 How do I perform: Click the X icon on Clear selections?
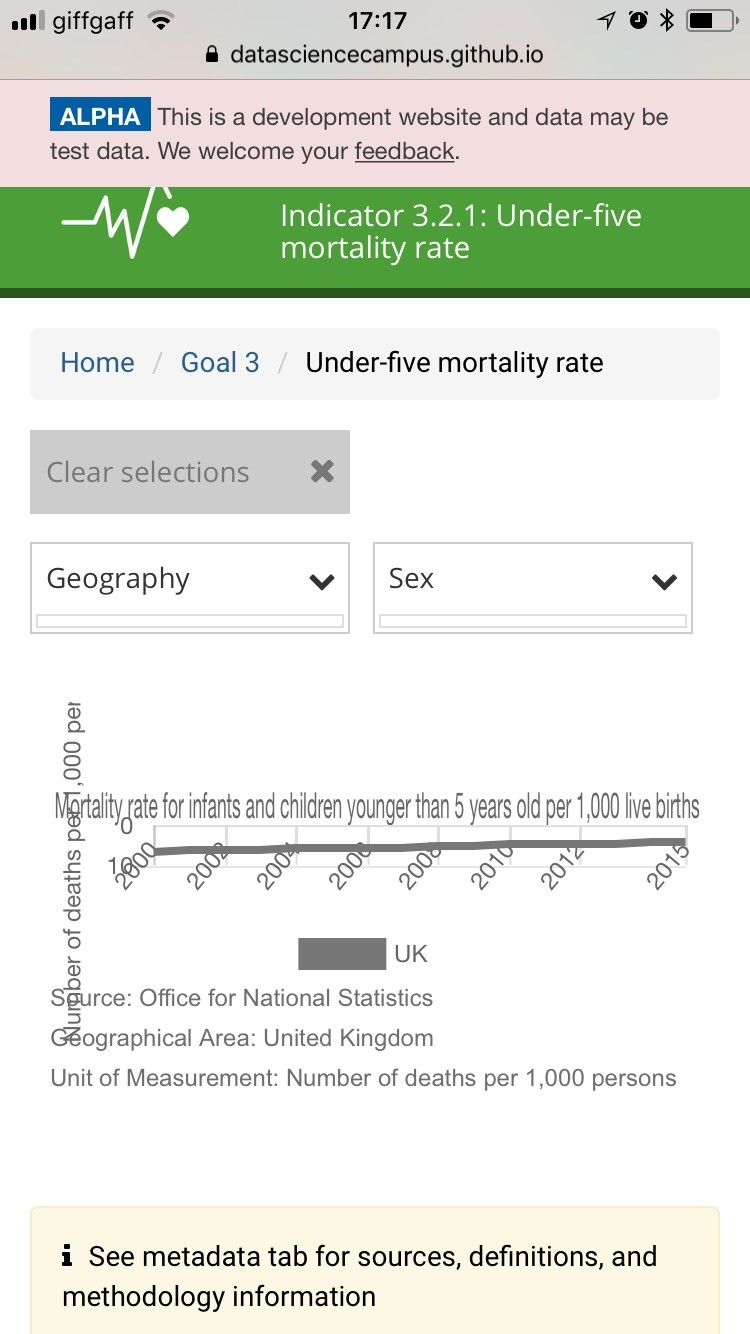pyautogui.click(x=322, y=471)
